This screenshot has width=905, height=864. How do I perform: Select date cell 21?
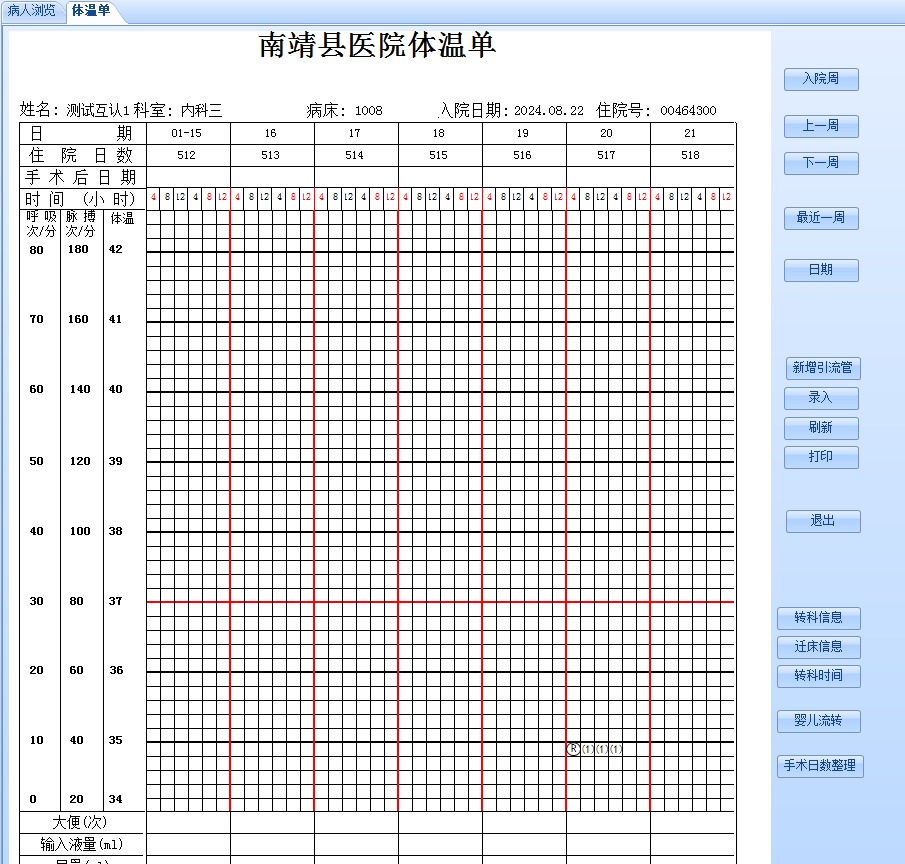pyautogui.click(x=692, y=133)
